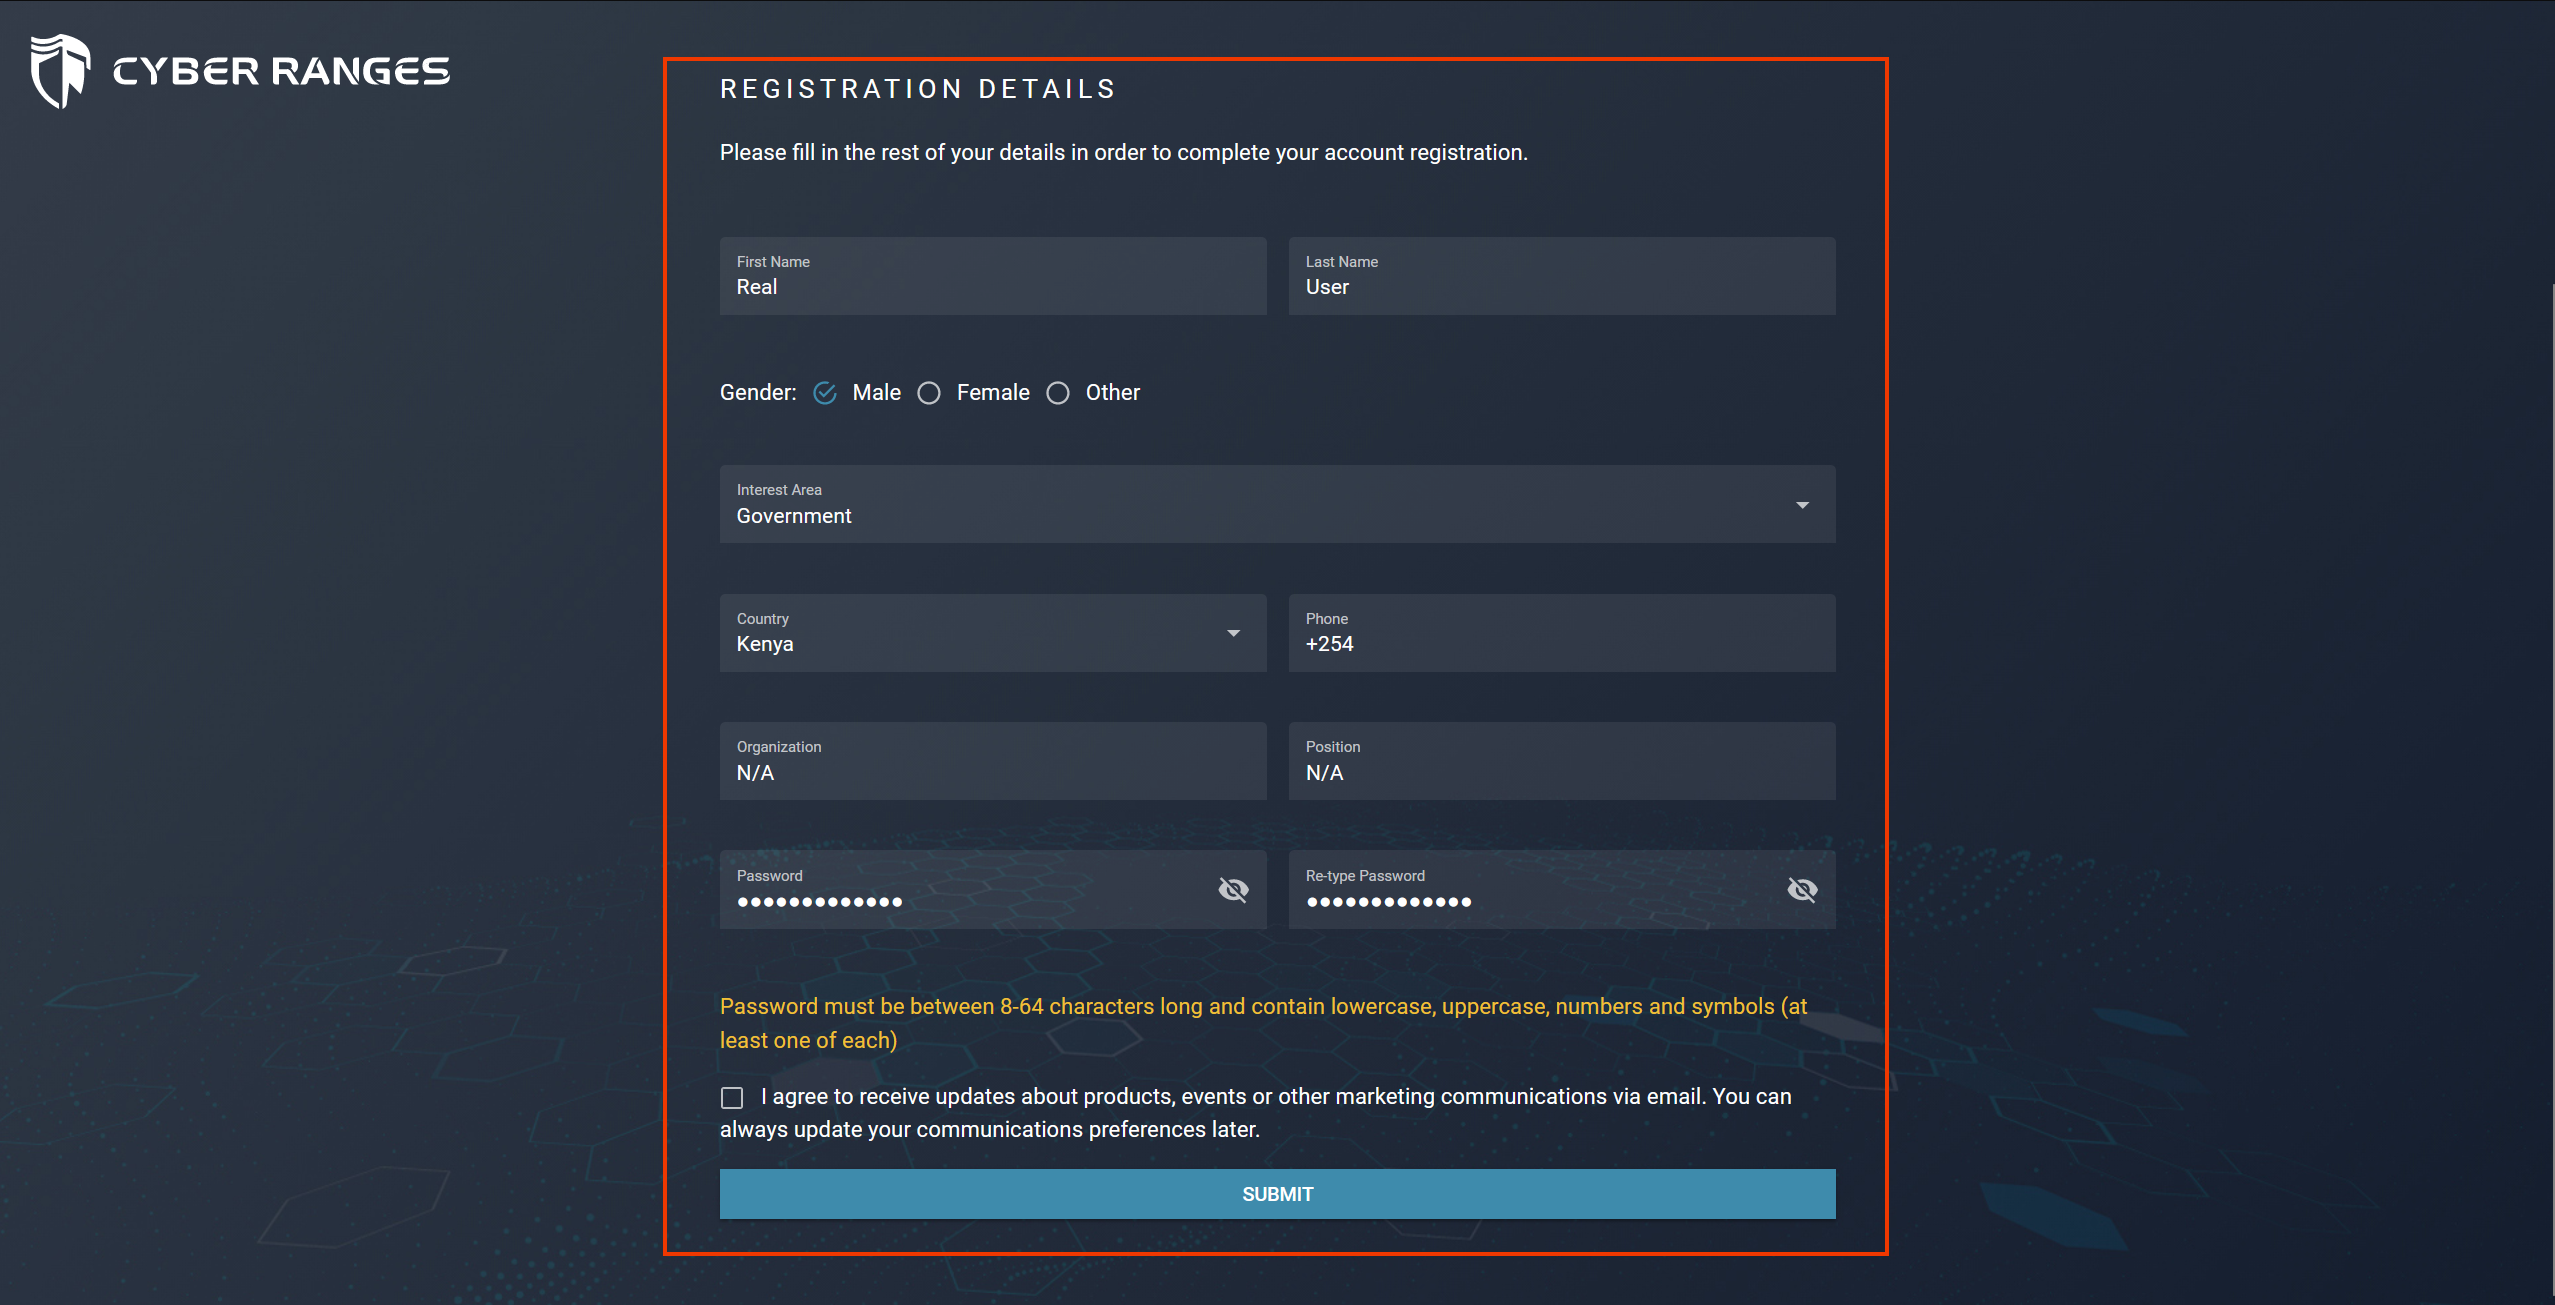This screenshot has height=1305, width=2555.
Task: Click the CYBER RANGES wordmark
Action: 280,70
